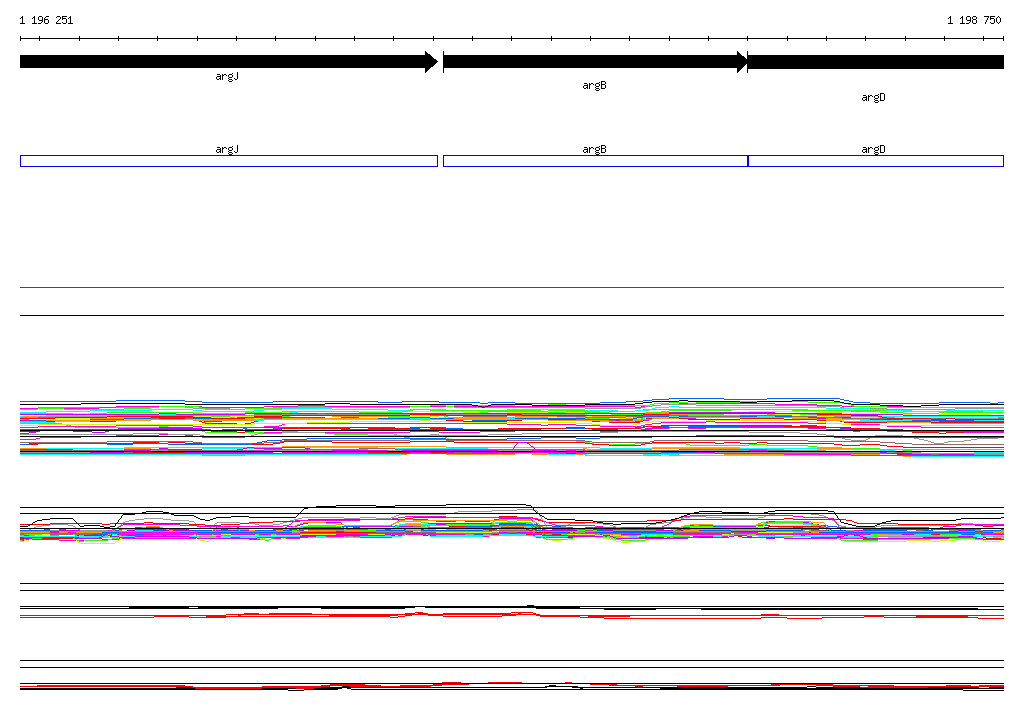This screenshot has width=1024, height=714.
Task: Click the blue argD outlined box
Action: [876, 161]
